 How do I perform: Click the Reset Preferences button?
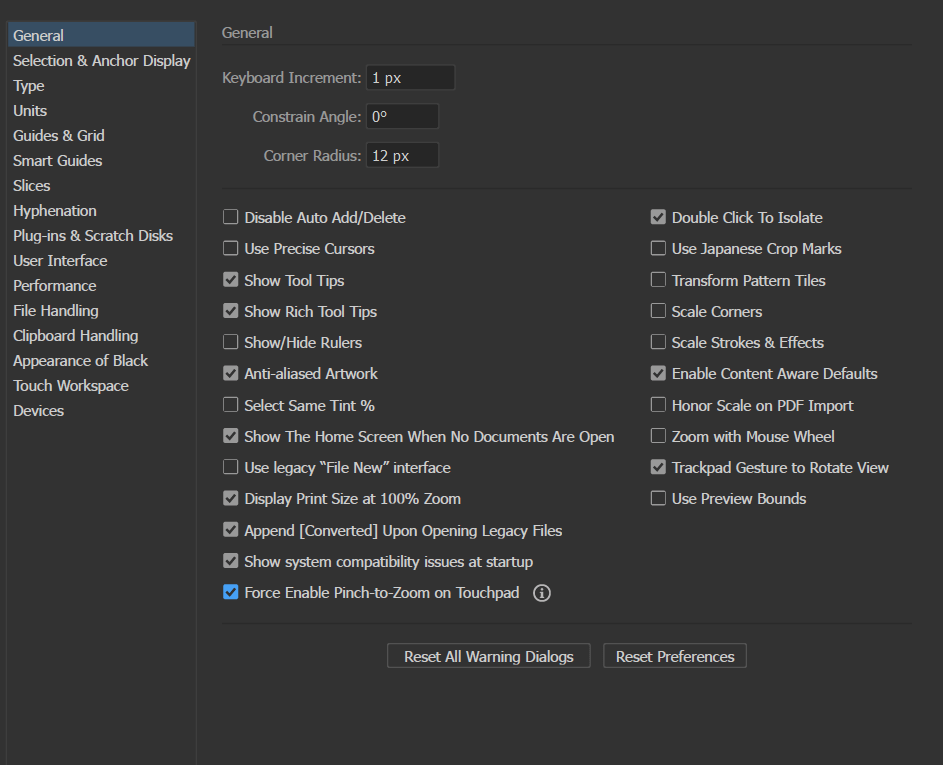click(674, 656)
